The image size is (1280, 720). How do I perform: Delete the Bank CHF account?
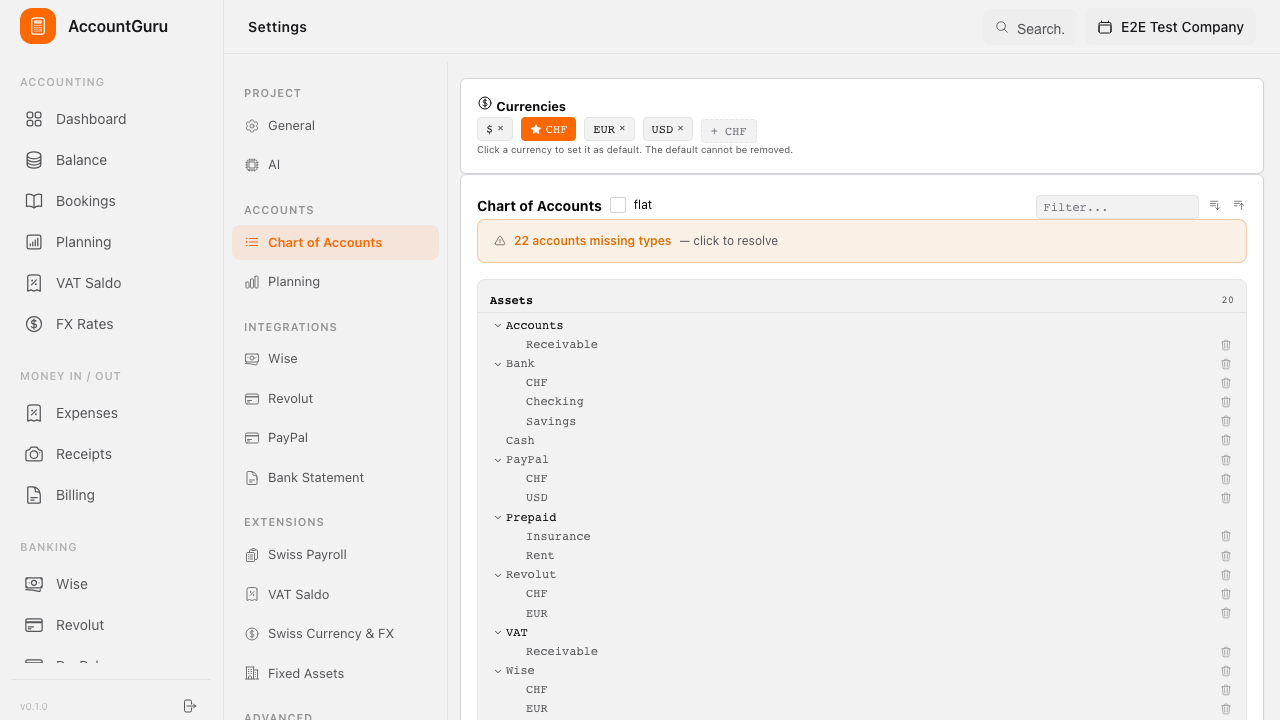1226,383
